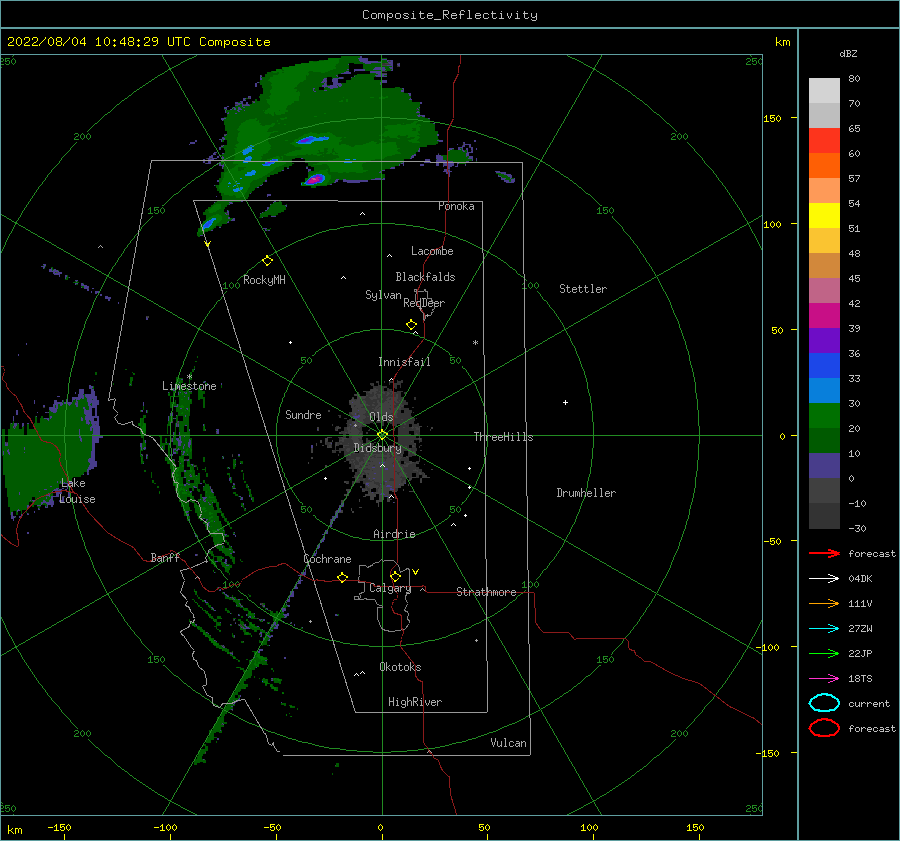Click the Sundre town label
Image resolution: width=900 pixels, height=841 pixels.
(x=303, y=414)
